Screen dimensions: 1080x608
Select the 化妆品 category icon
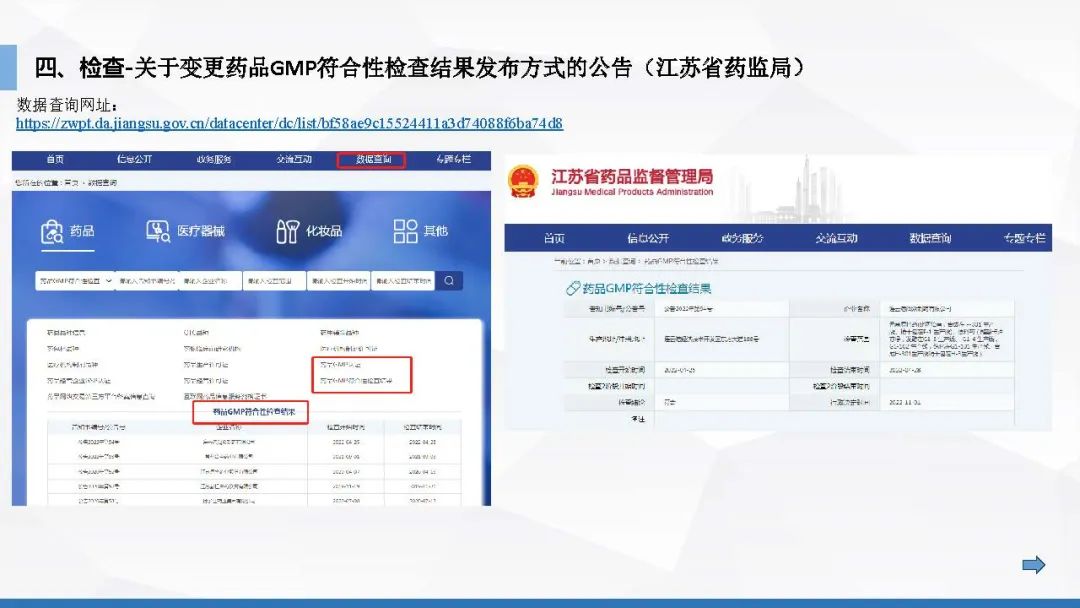287,232
